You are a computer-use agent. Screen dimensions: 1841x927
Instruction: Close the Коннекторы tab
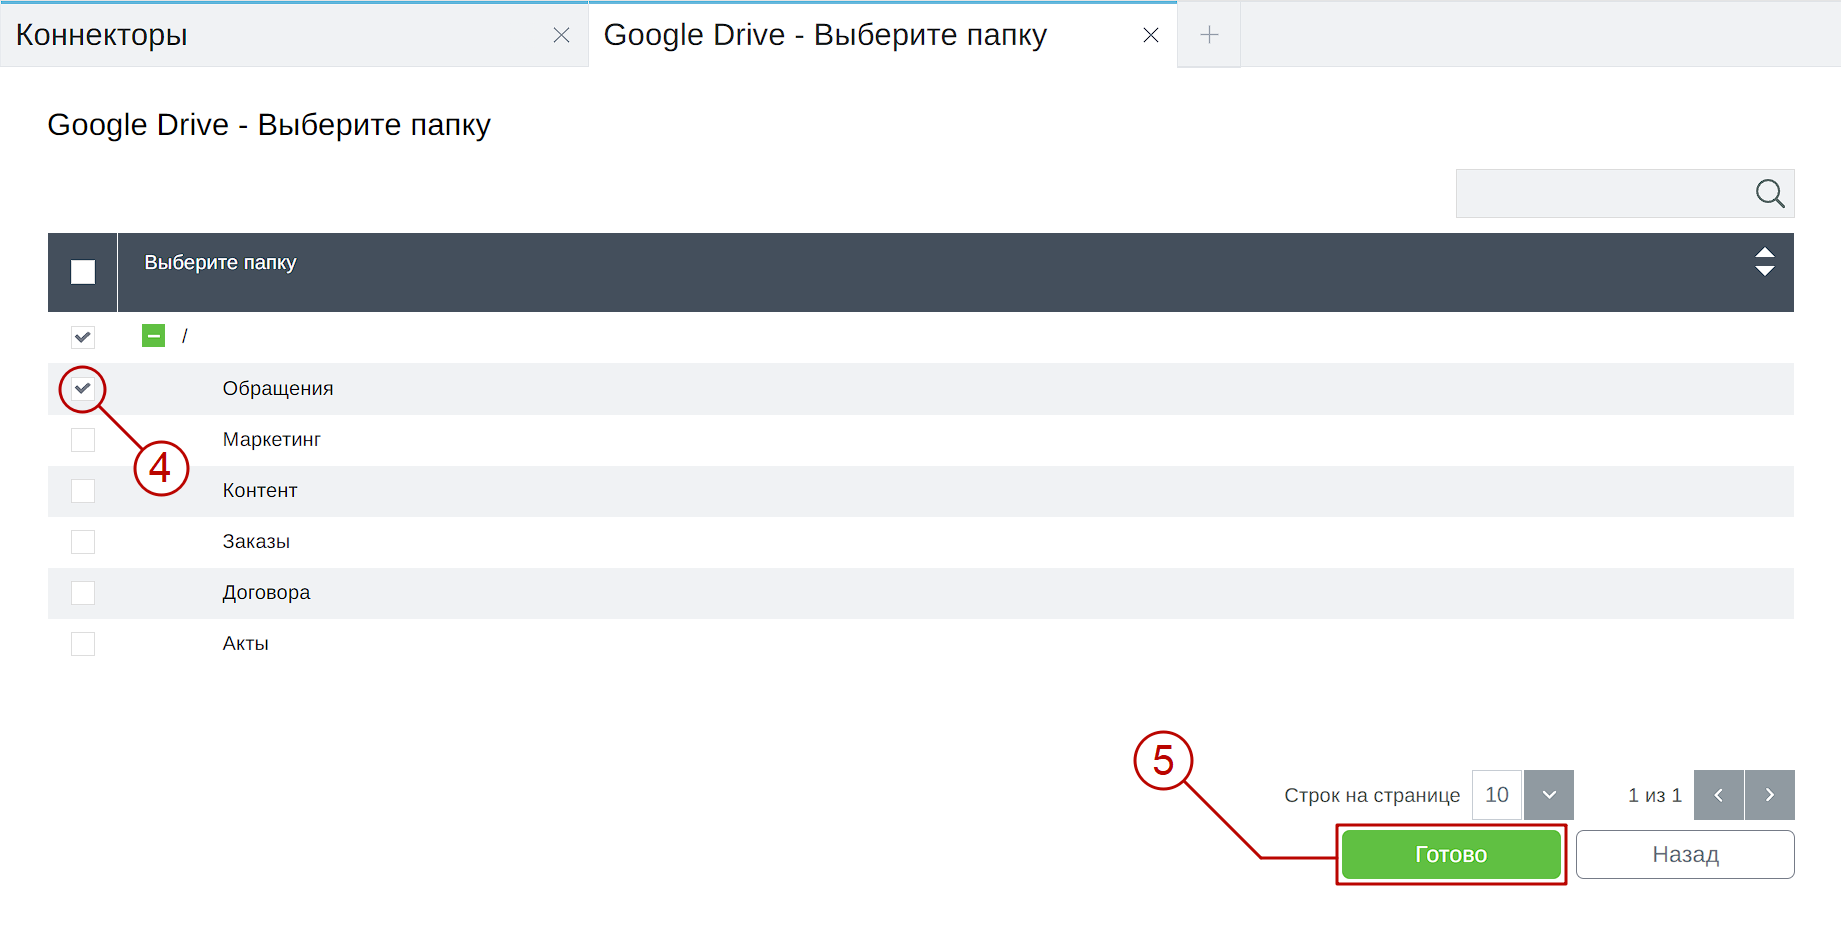click(561, 35)
